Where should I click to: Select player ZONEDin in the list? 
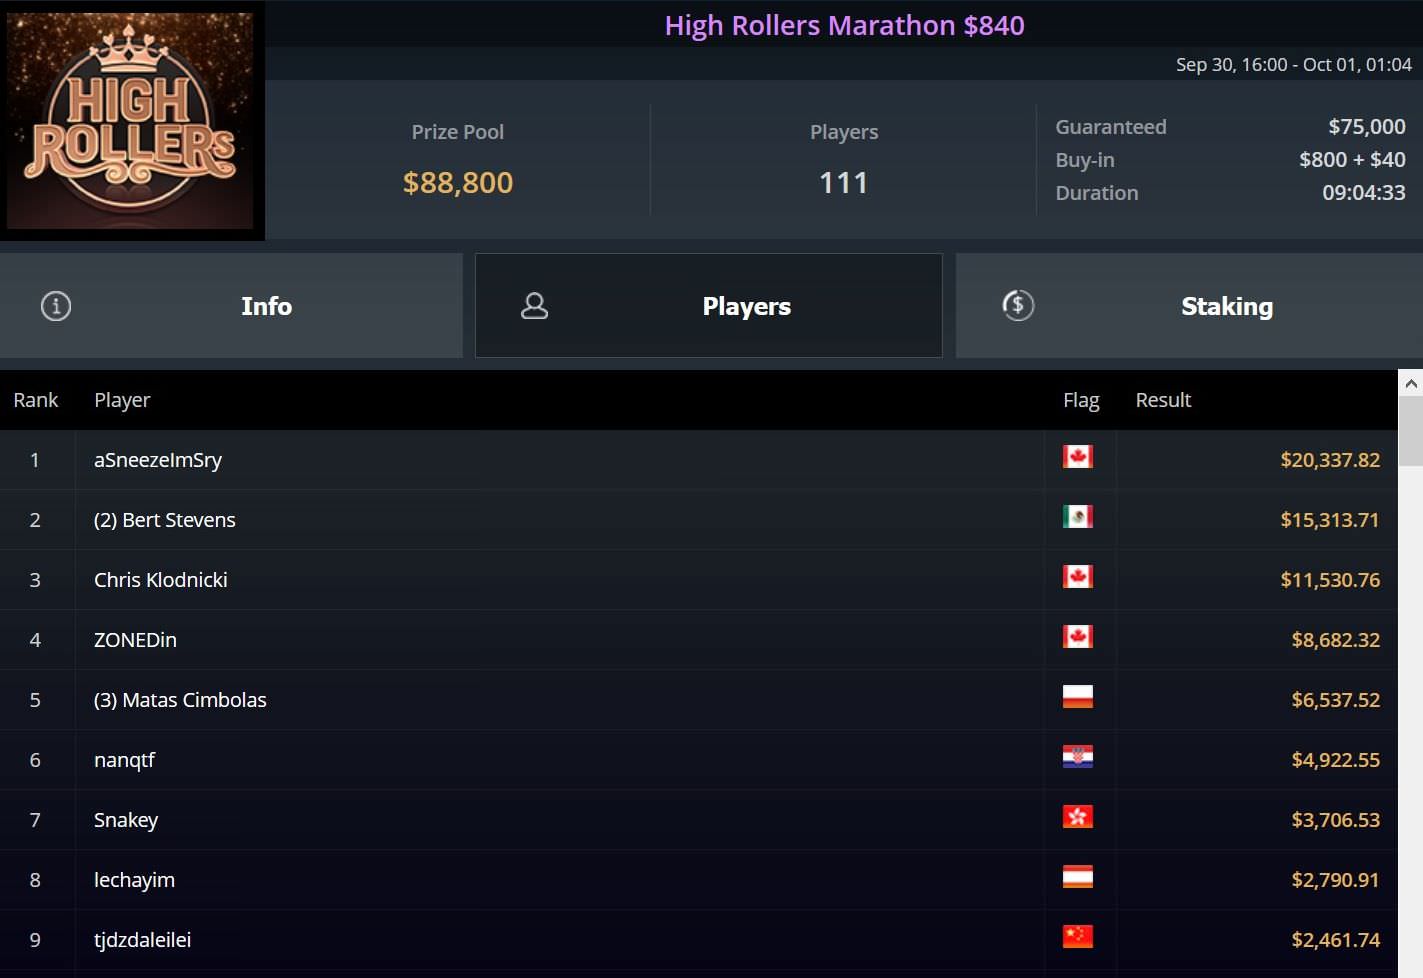(135, 640)
